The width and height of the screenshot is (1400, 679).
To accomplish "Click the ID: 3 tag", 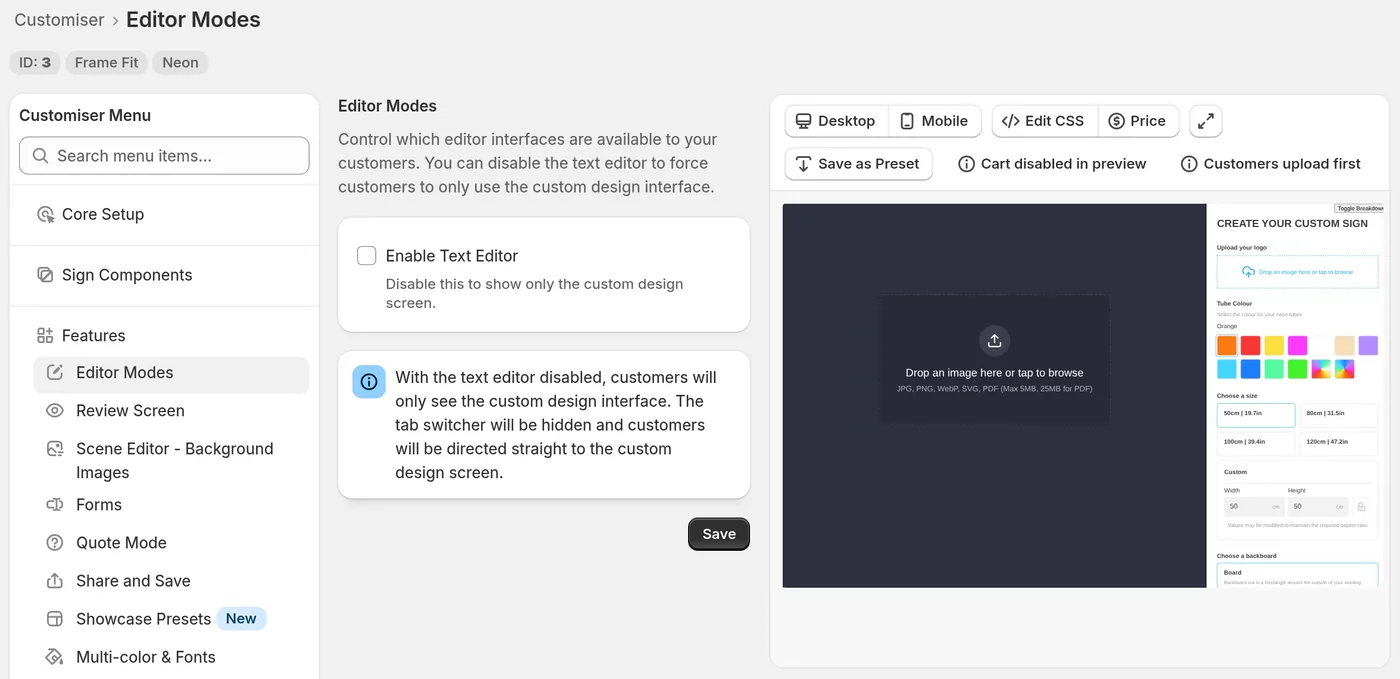I will click(35, 63).
